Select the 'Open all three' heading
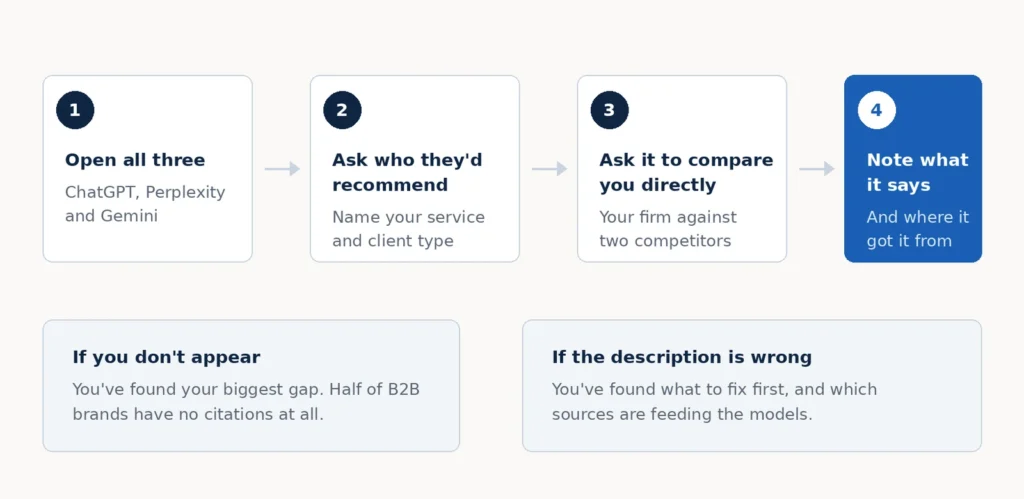Viewport: 1024px width, 499px height. [135, 160]
